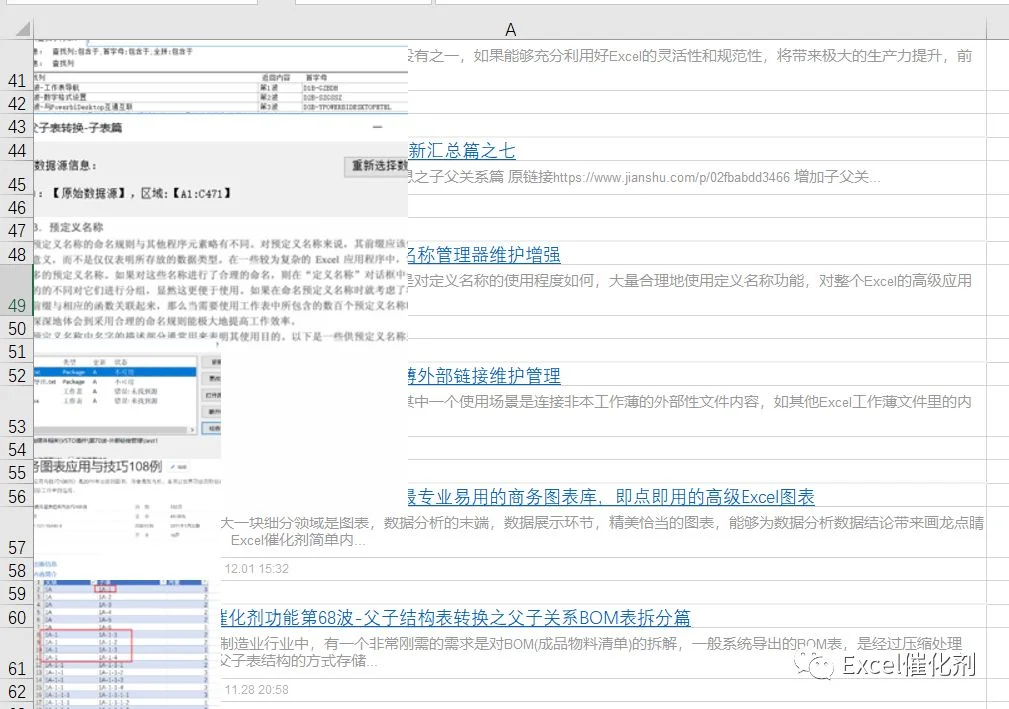
Task: Follow the "簿外部链接维护管理" hyperlink
Action: click(484, 376)
